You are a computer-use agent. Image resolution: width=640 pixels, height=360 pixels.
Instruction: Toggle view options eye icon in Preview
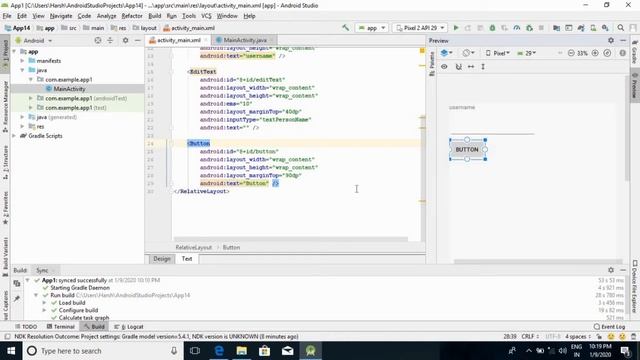point(444,67)
